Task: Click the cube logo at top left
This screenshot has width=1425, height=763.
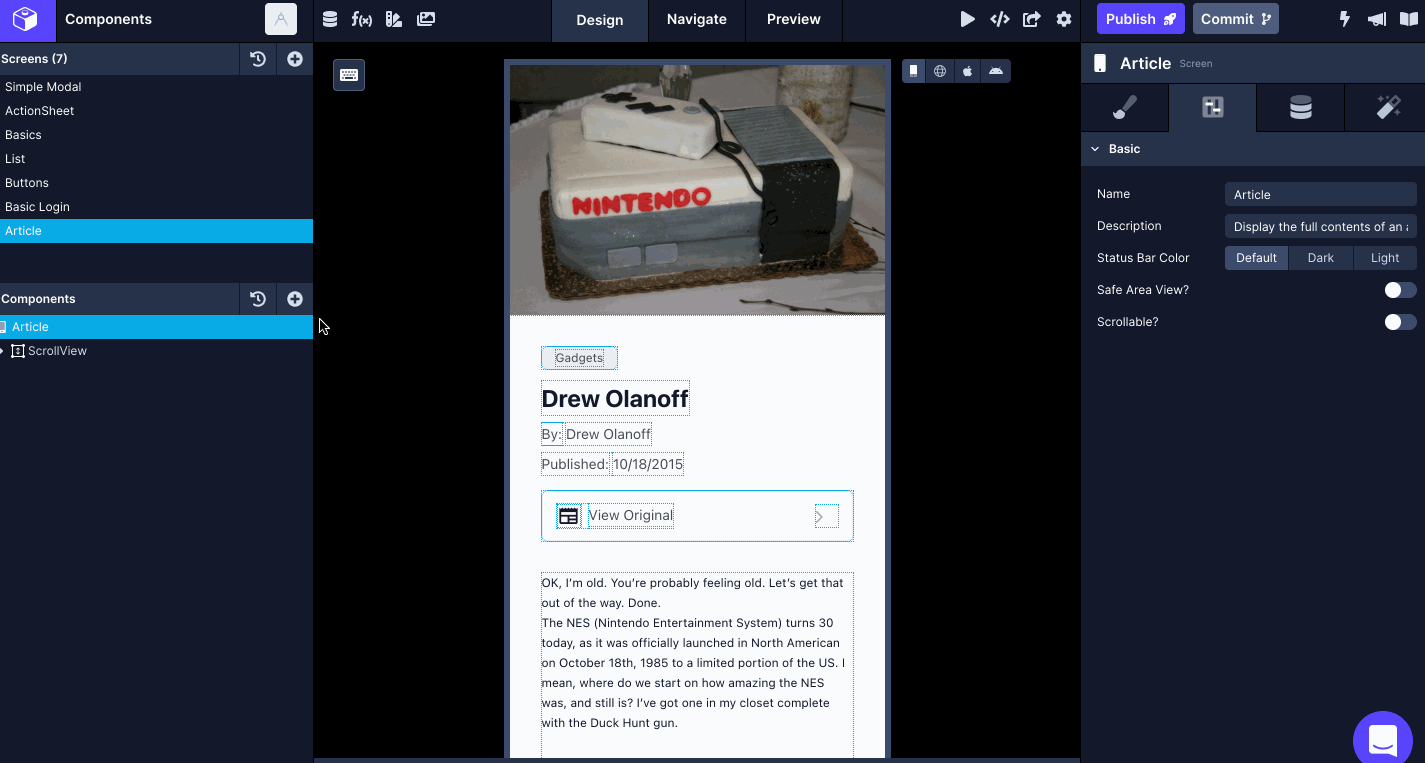Action: 25,19
